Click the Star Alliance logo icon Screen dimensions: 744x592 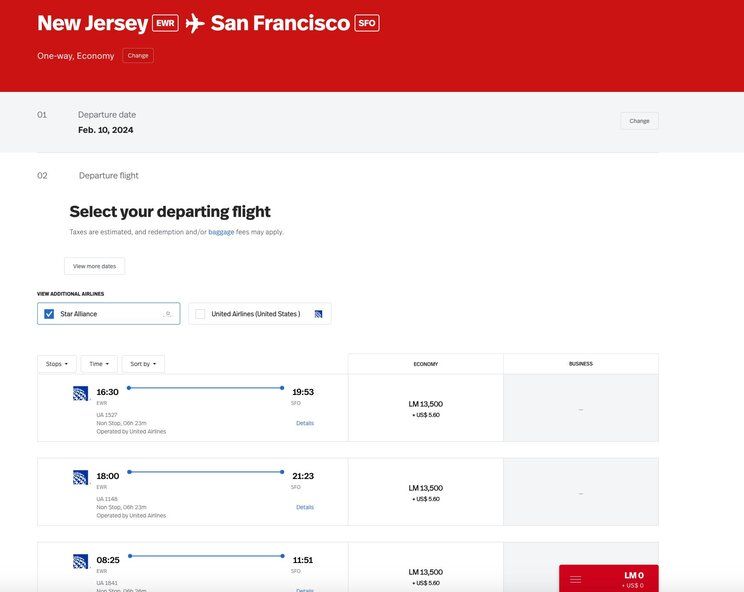coord(168,314)
